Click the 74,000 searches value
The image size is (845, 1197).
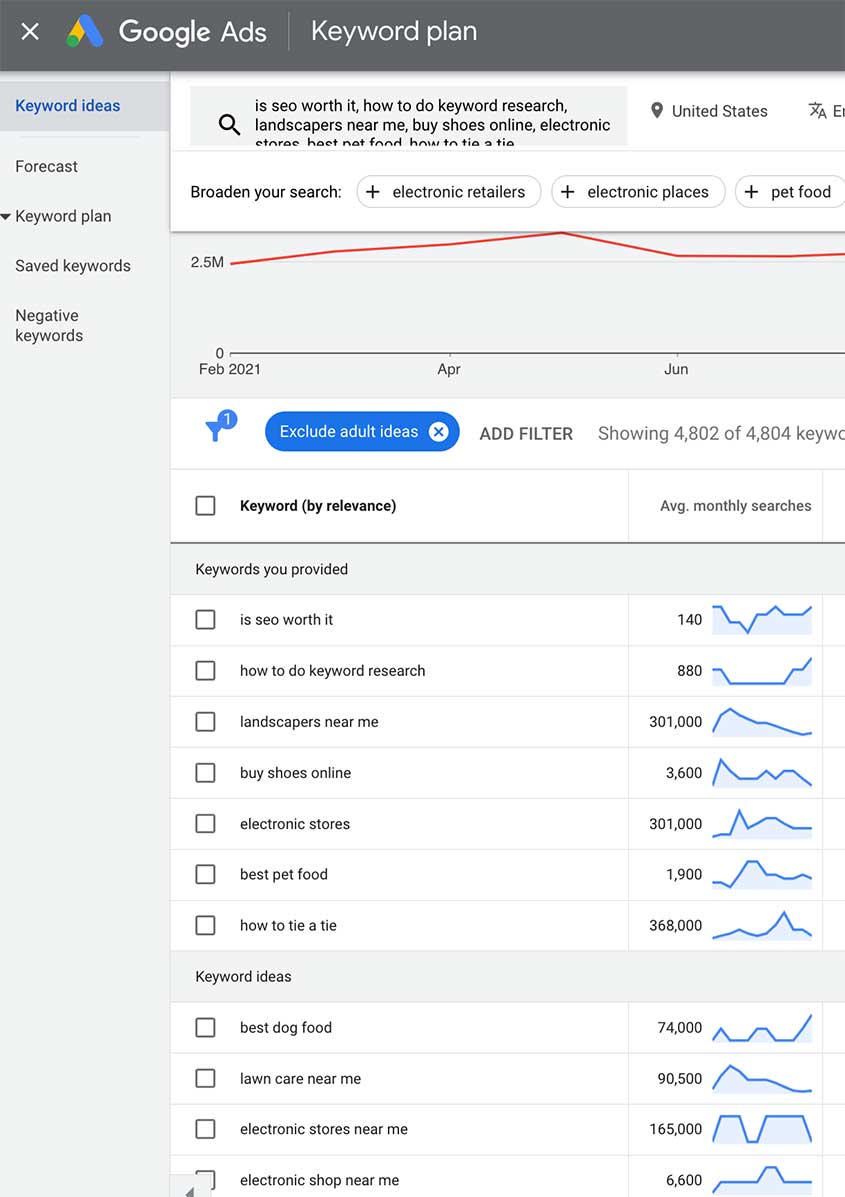coord(679,1028)
